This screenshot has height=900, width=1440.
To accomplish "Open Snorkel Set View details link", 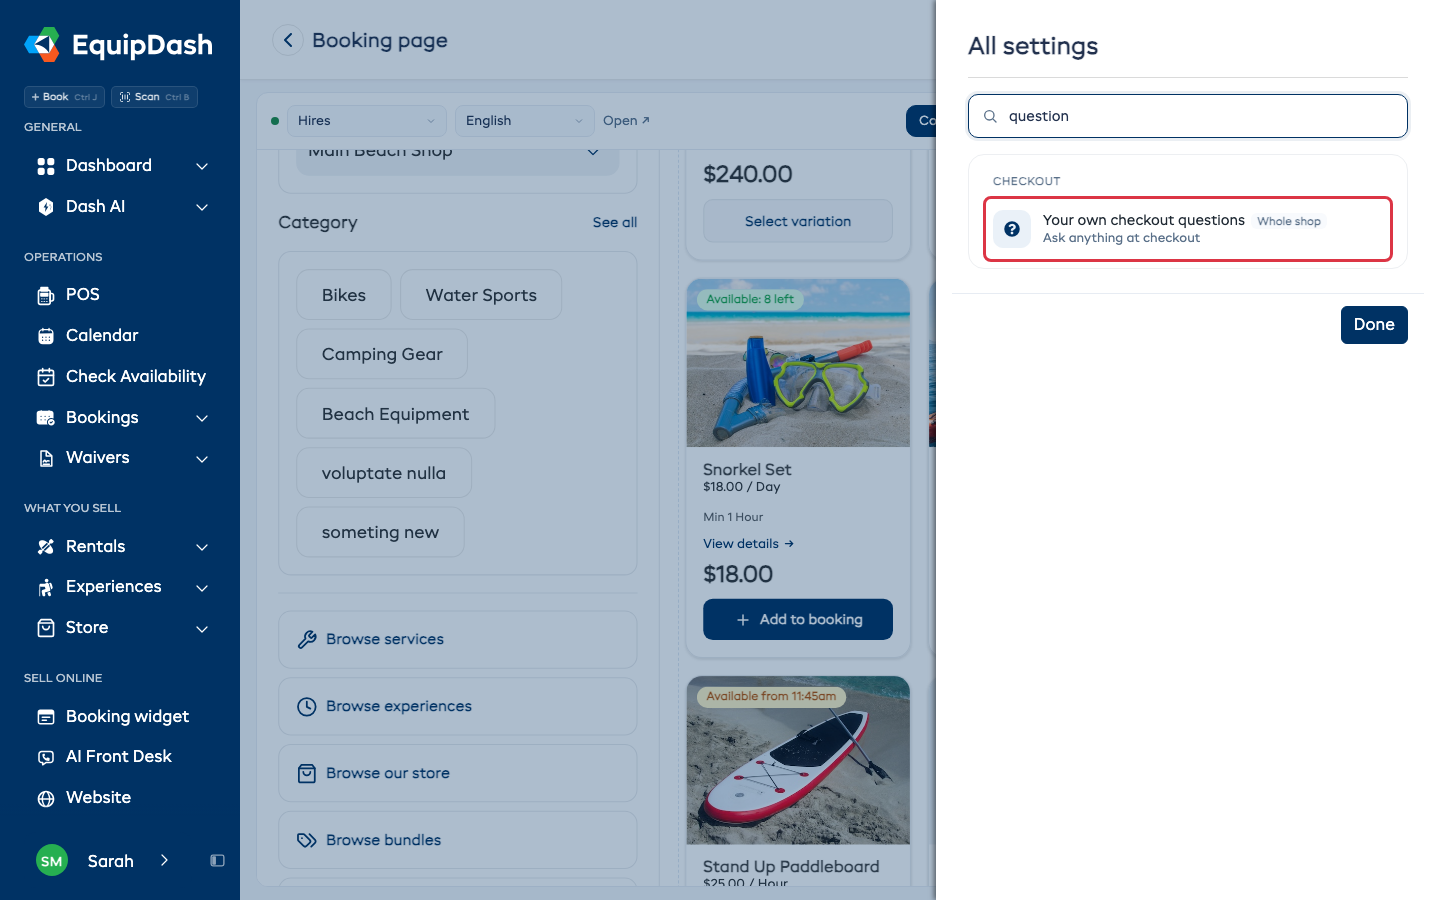I will click(748, 544).
